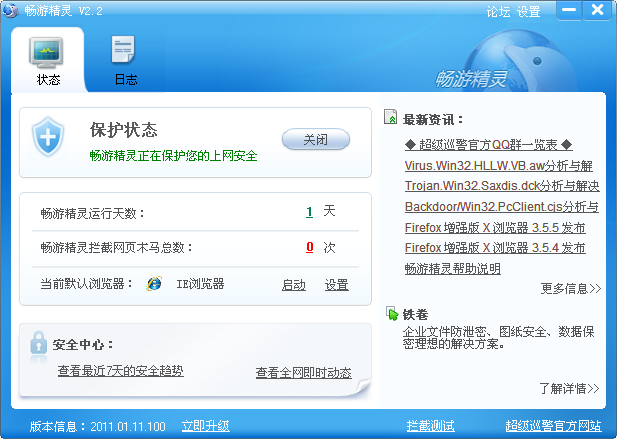Switch to the 日志 log tab
Image resolution: width=617 pixels, height=439 pixels.
tap(125, 60)
